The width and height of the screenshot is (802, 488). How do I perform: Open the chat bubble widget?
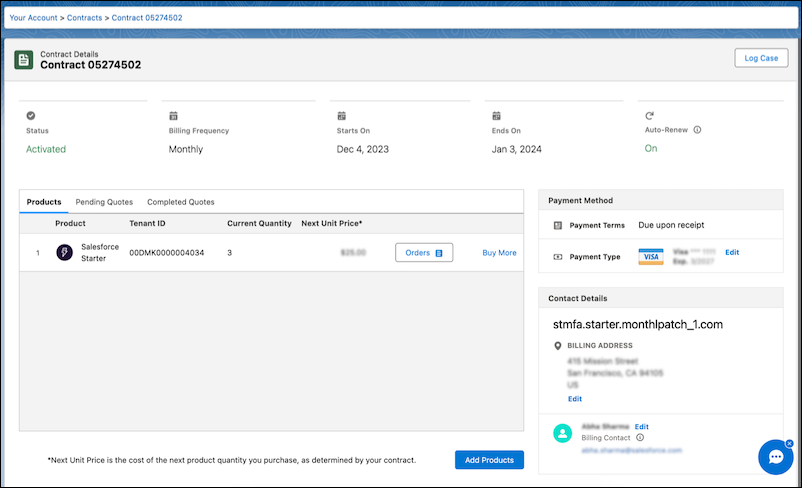(775, 457)
